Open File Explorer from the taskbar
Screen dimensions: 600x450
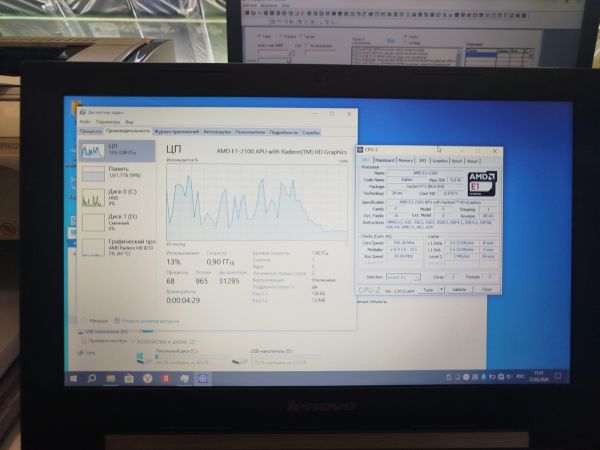[111, 379]
